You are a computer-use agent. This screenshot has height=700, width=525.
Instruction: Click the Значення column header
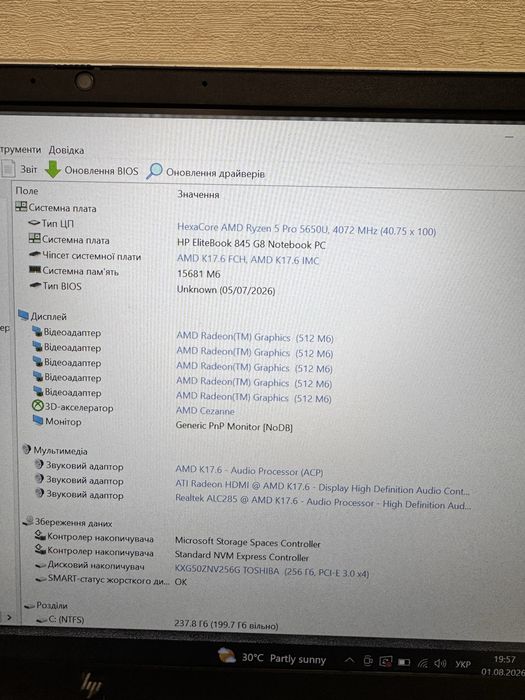click(198, 195)
